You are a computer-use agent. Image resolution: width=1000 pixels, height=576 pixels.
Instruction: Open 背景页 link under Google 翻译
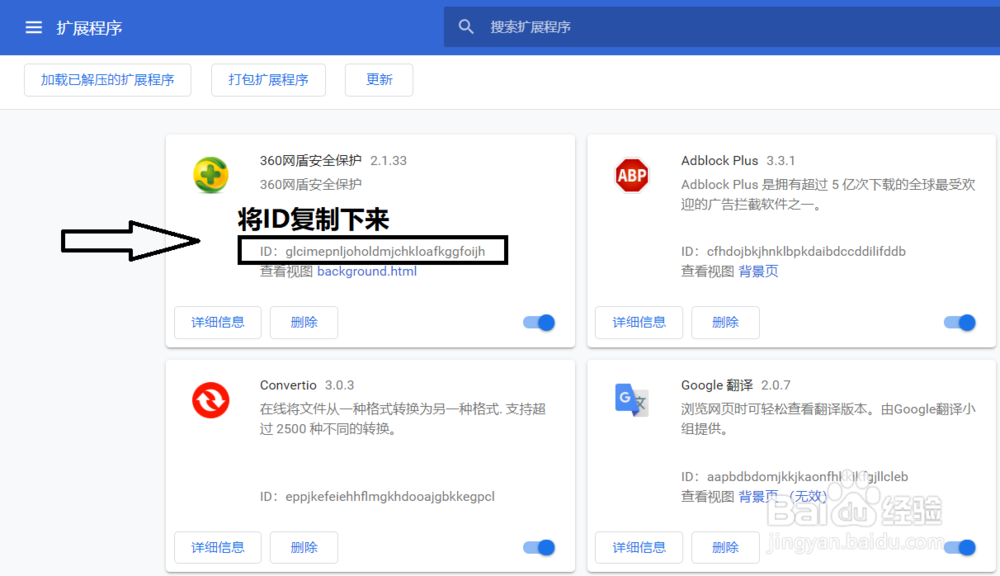783,496
